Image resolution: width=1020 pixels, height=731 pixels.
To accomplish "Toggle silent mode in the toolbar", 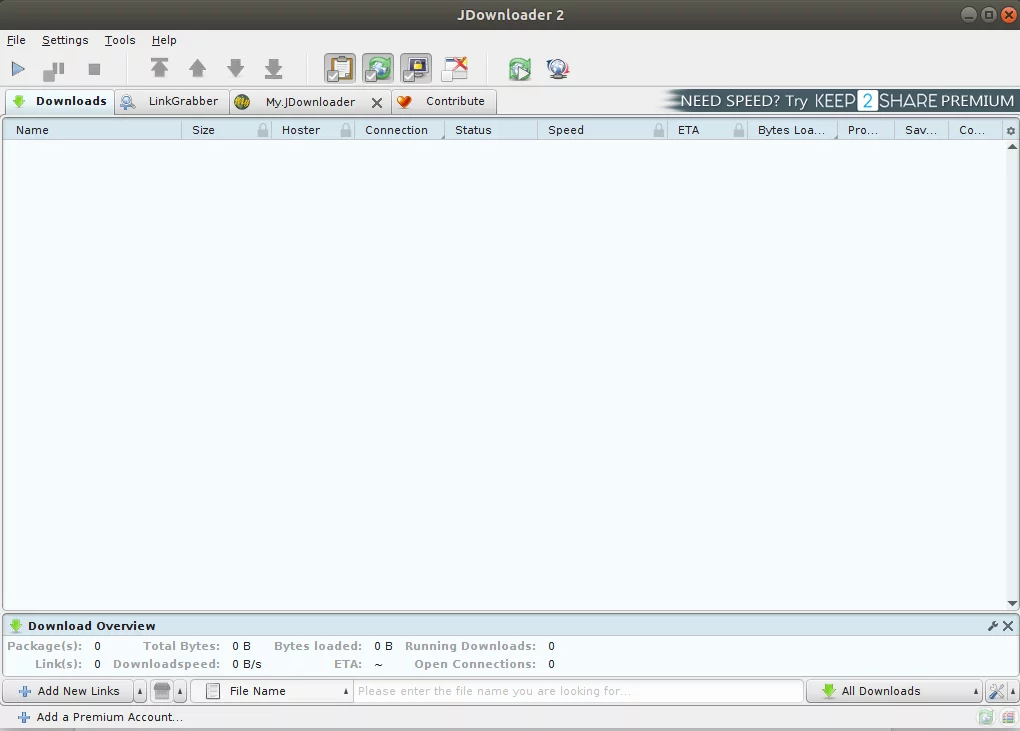I will (455, 69).
